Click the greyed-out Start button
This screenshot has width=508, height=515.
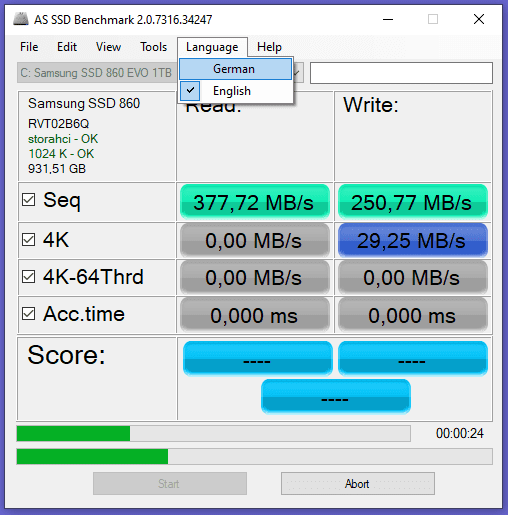coord(170,483)
